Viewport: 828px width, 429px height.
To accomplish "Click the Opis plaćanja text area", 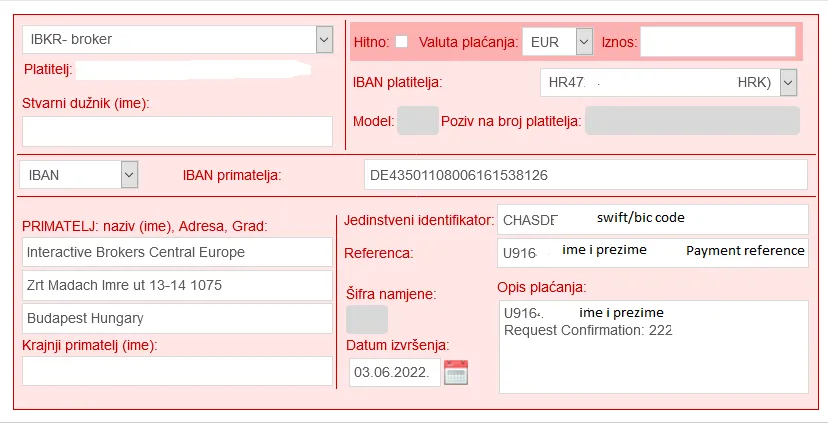I will click(x=653, y=347).
